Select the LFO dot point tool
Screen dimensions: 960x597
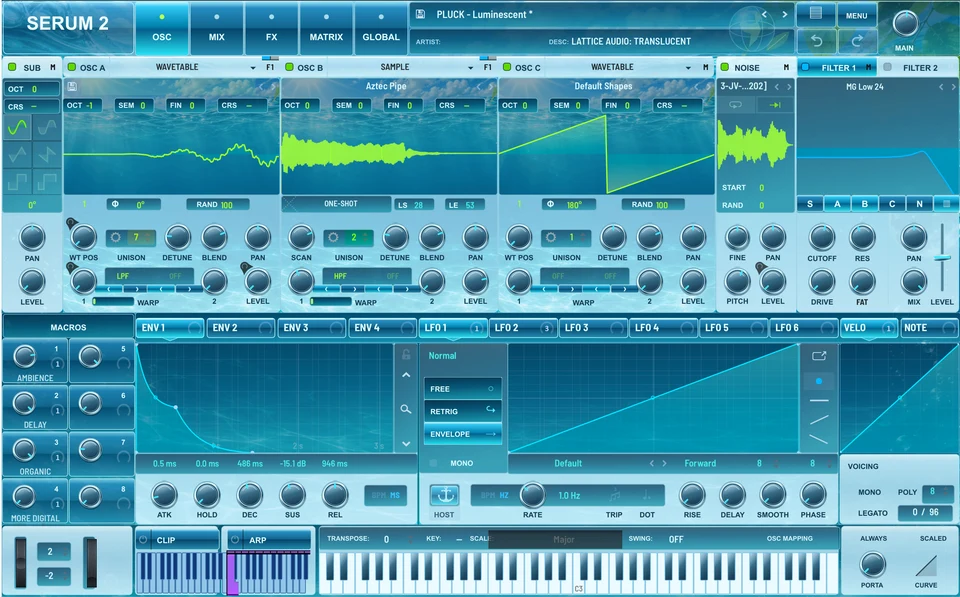(x=819, y=381)
